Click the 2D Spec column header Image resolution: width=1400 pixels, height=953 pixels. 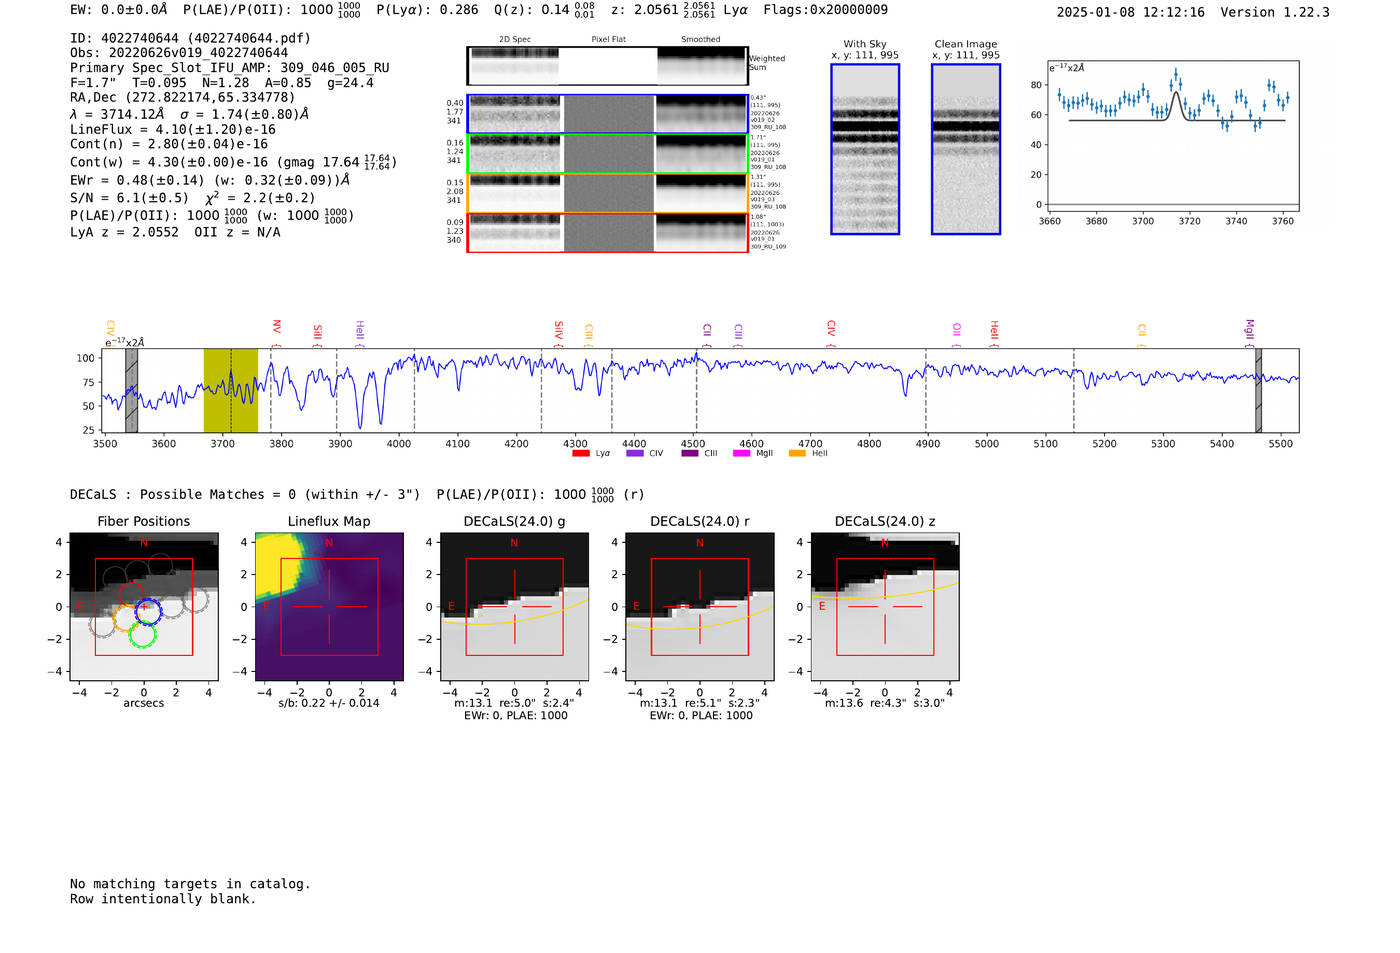click(515, 40)
